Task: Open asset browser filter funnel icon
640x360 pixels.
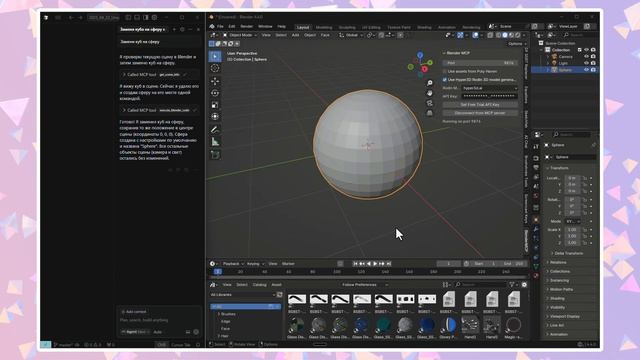Action: tap(512, 284)
